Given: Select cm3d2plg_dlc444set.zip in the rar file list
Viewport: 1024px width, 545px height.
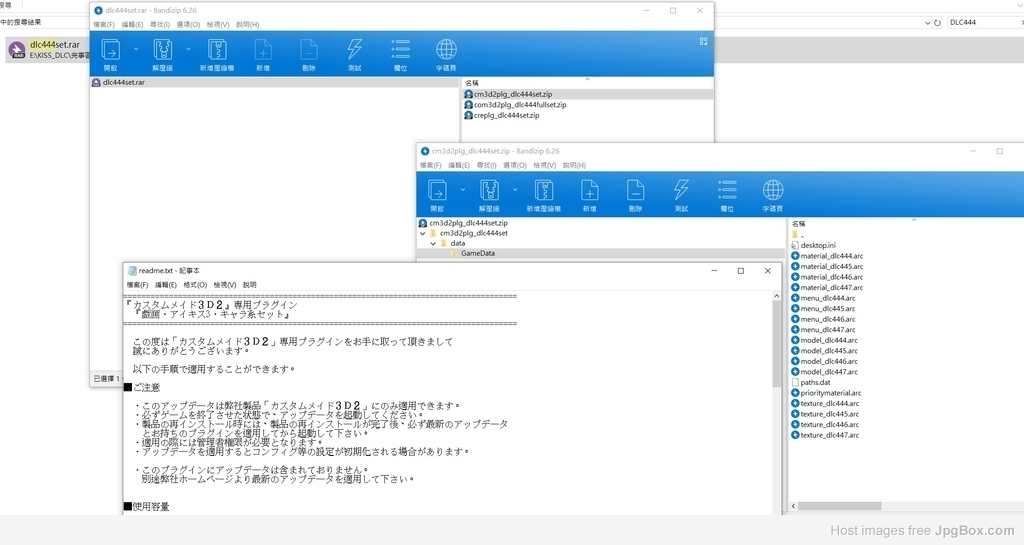Looking at the screenshot, I should tap(508, 94).
